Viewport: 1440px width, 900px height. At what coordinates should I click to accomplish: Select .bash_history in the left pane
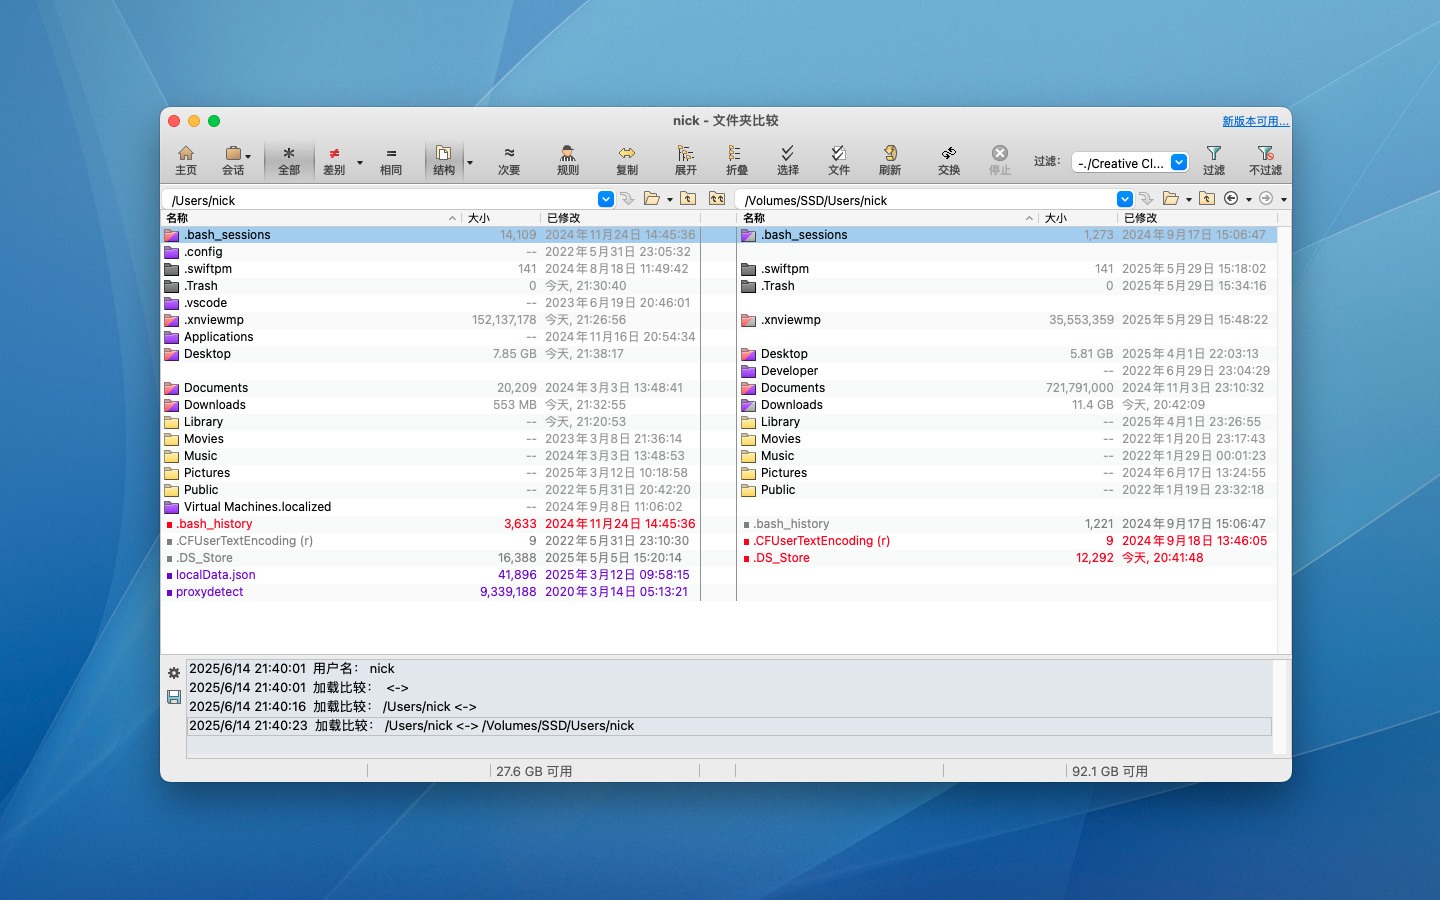pyautogui.click(x=431, y=524)
